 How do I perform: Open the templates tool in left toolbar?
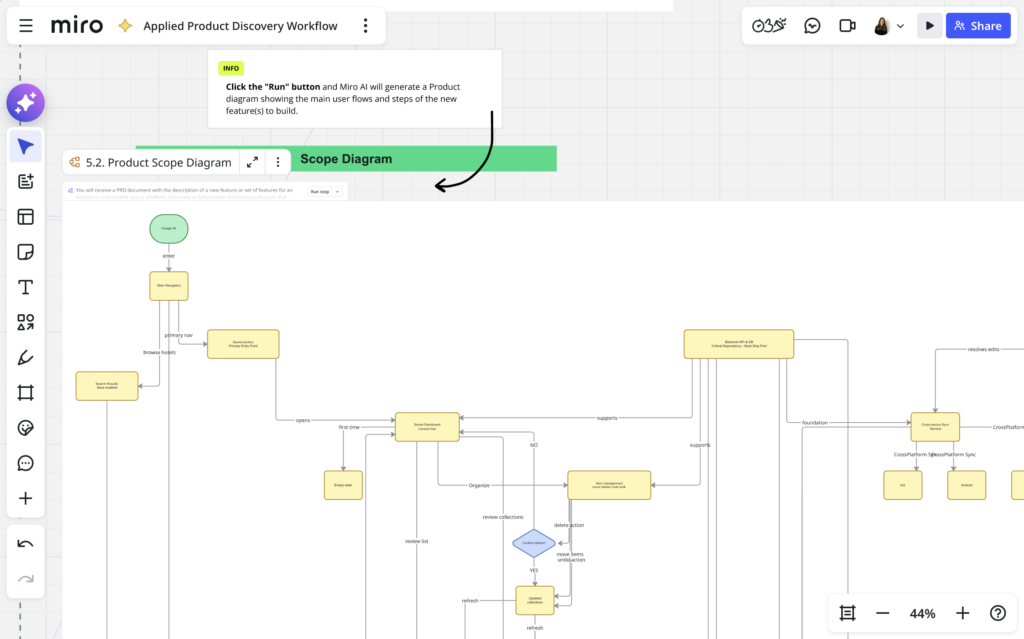pos(25,182)
